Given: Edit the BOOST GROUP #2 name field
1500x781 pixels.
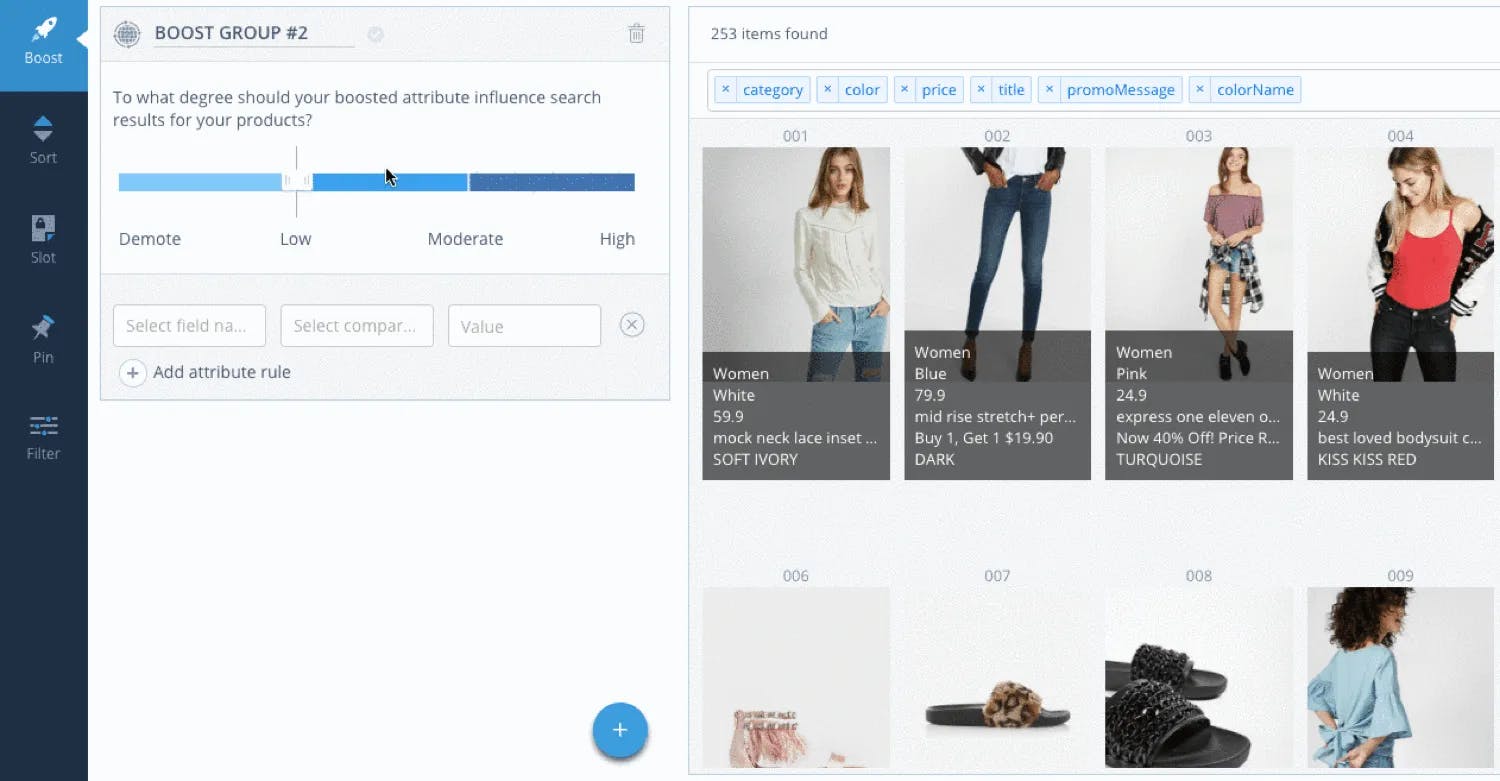Looking at the screenshot, I should click(x=254, y=33).
